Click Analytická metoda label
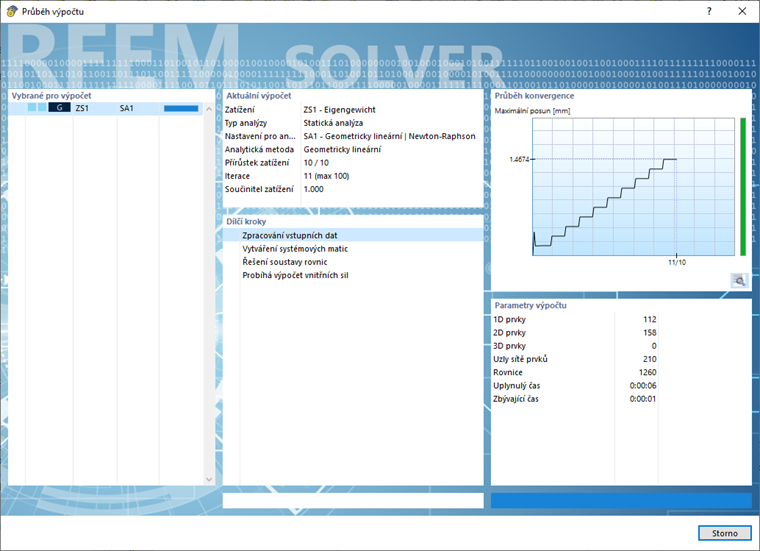The image size is (760, 551). coord(259,149)
